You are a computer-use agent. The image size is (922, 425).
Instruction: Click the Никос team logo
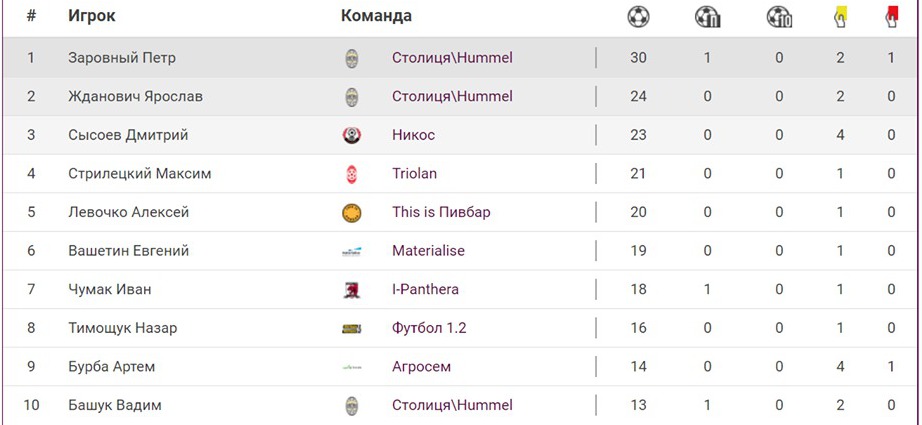pyautogui.click(x=351, y=135)
